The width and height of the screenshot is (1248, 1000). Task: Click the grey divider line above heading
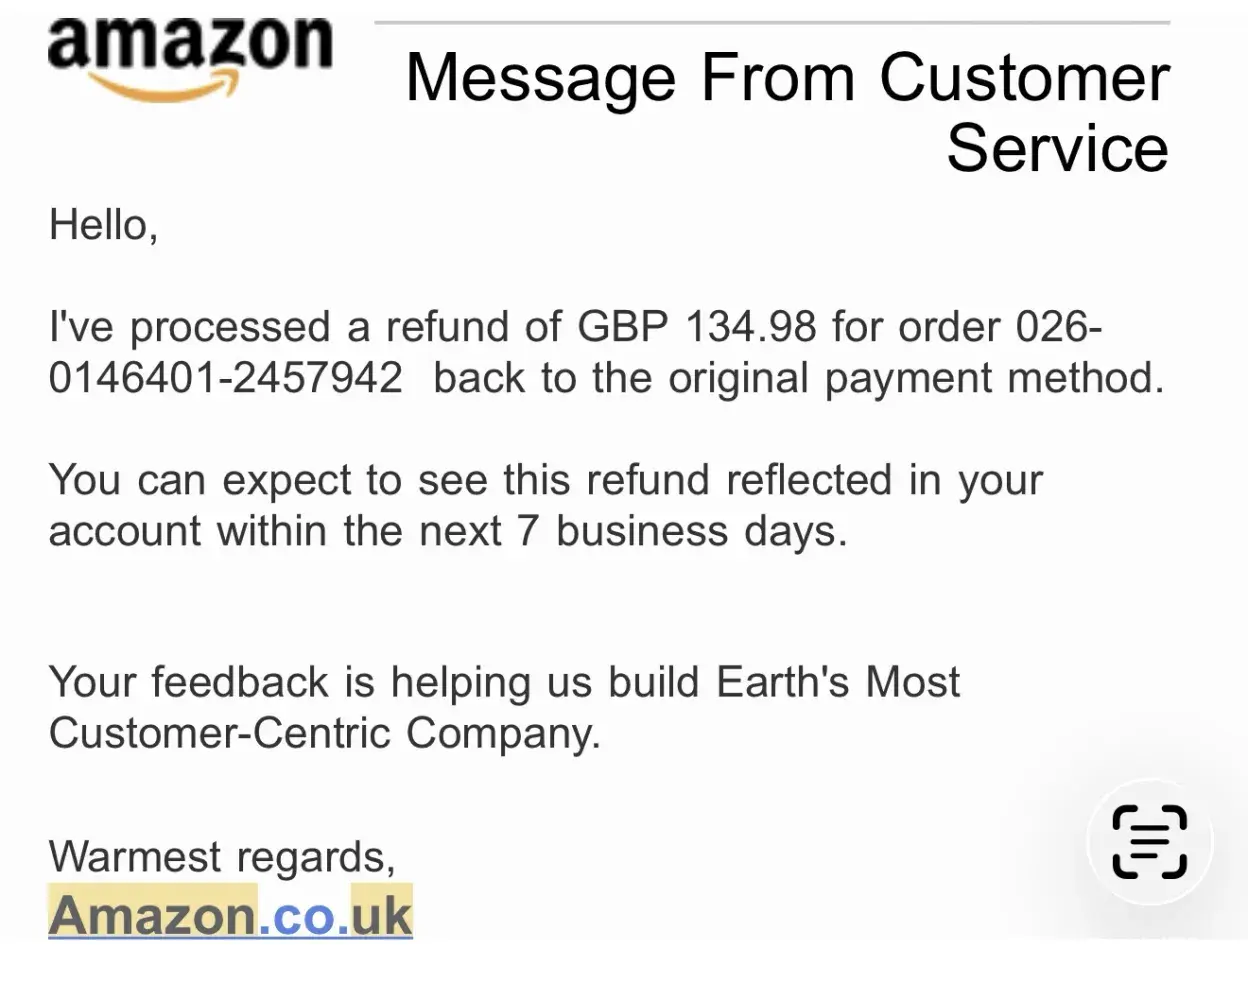coord(772,22)
